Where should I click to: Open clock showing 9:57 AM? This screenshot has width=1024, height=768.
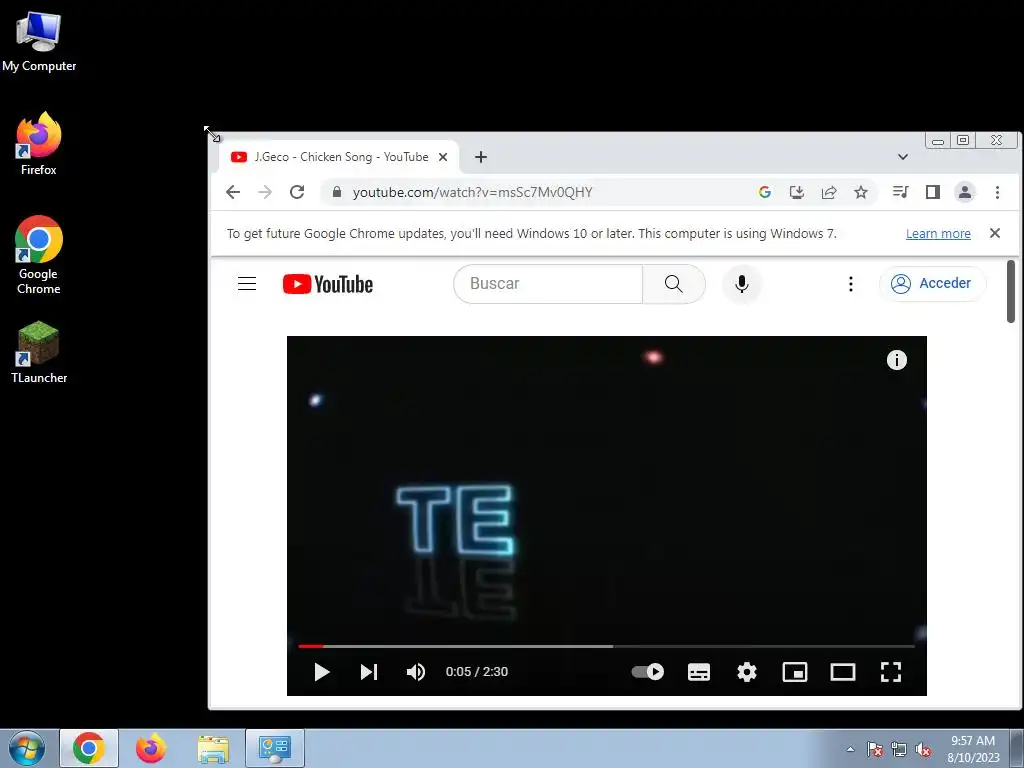pyautogui.click(x=973, y=748)
